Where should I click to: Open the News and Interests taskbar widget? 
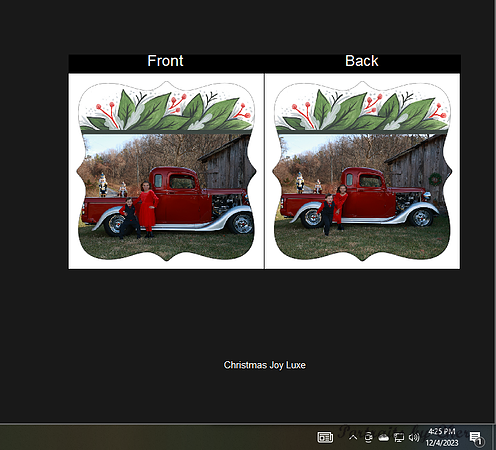[x=325, y=437]
